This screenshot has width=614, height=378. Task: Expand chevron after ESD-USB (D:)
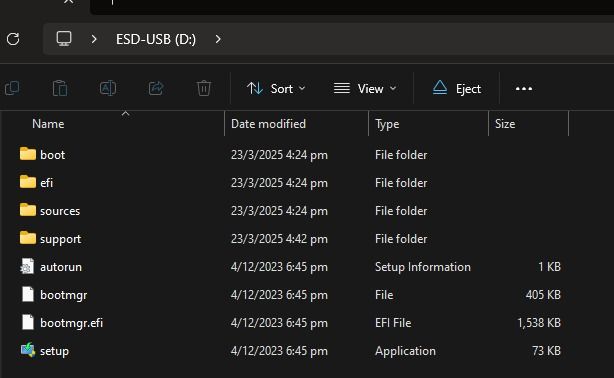[x=218, y=39]
